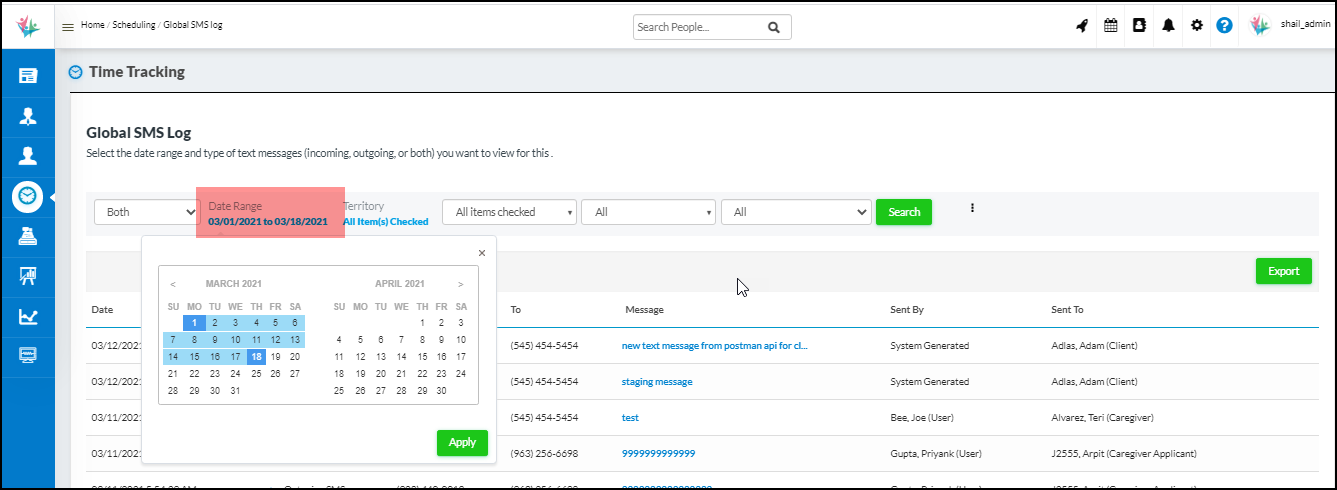Screen dimensions: 1337x490
Task: Export the SMS log
Action: click(1283, 271)
